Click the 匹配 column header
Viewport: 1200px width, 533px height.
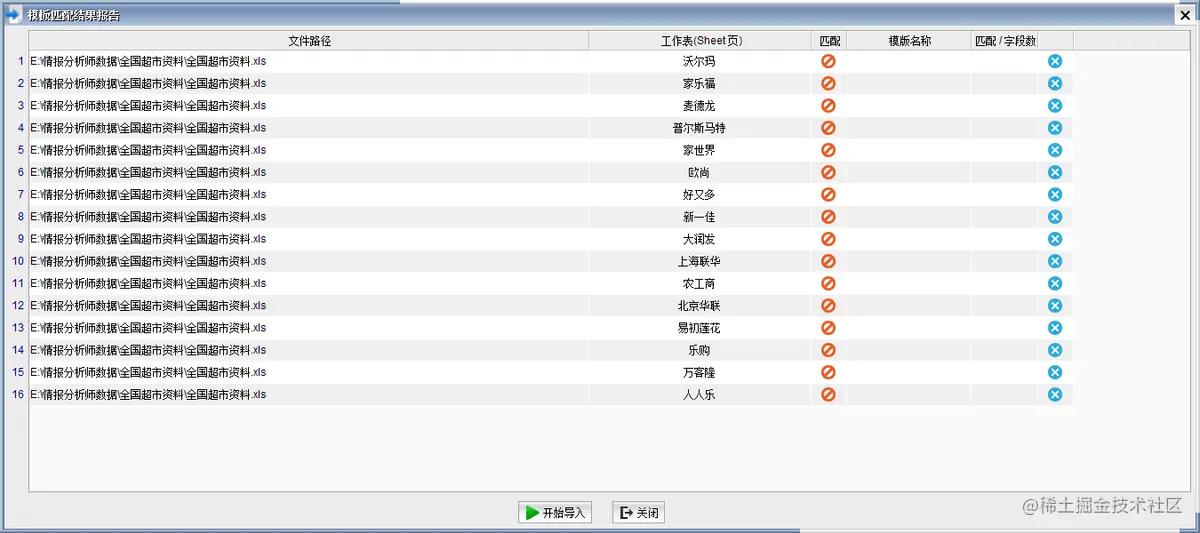pos(829,41)
